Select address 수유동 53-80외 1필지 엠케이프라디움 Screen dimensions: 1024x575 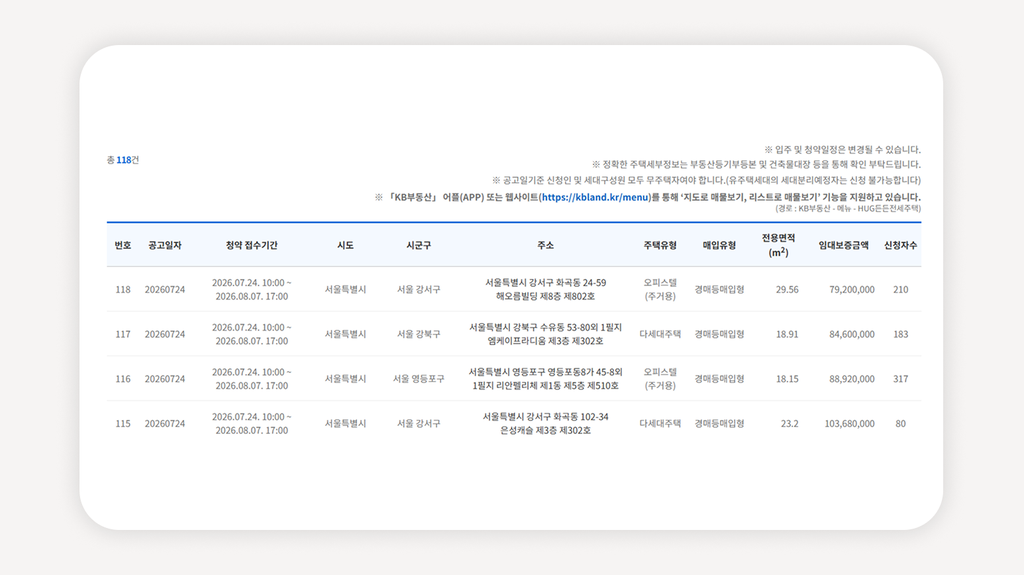click(x=545, y=334)
